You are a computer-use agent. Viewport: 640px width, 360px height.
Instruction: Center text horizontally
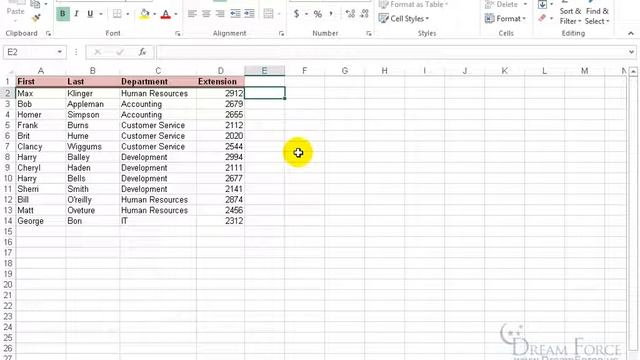206,14
